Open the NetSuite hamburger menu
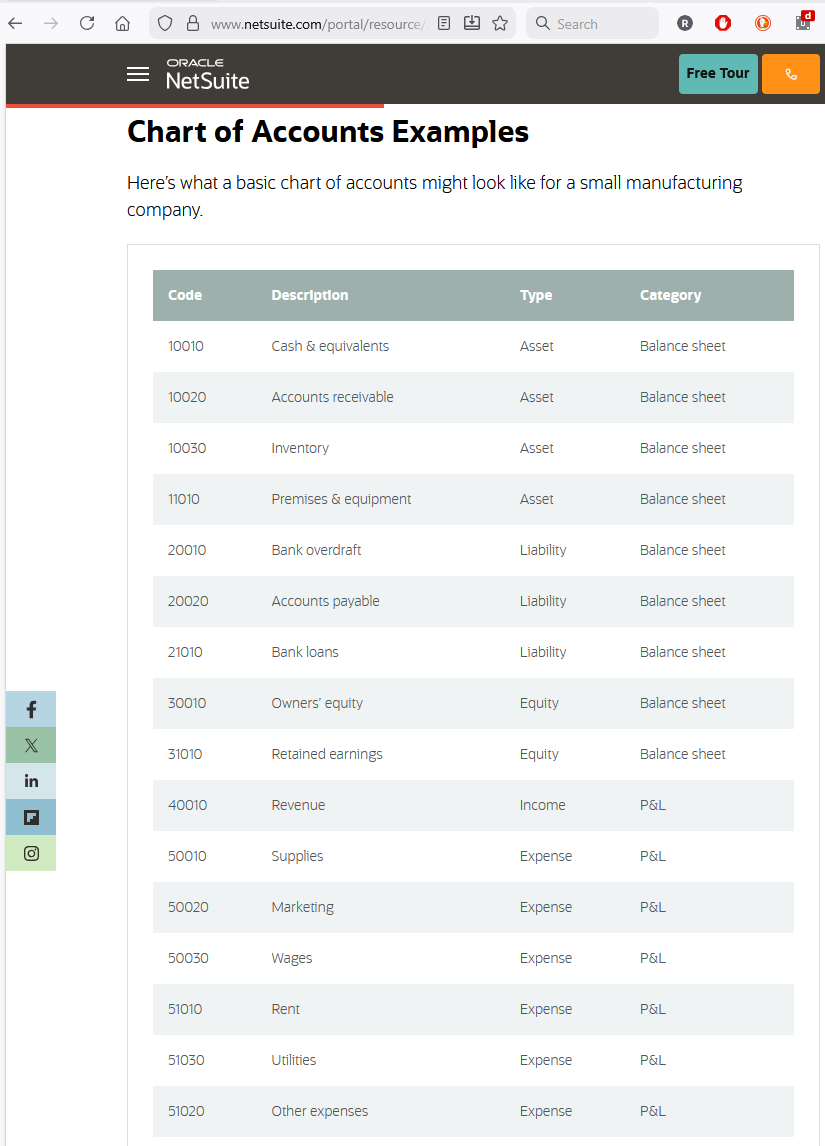This screenshot has width=825, height=1146. coord(138,74)
